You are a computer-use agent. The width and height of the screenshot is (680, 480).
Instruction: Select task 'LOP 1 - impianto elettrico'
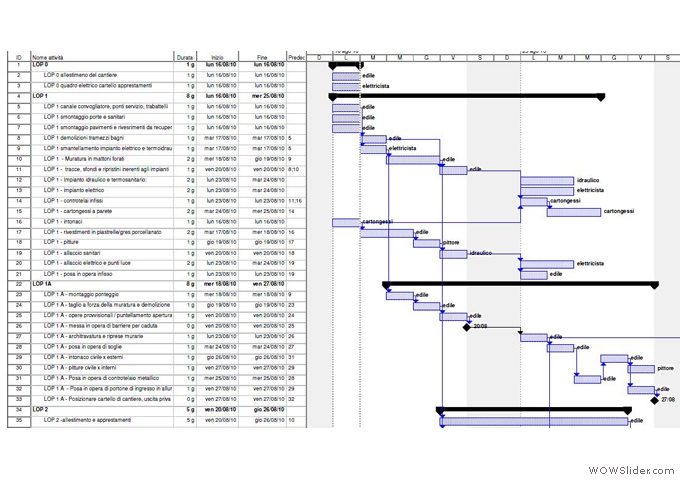click(x=74, y=190)
